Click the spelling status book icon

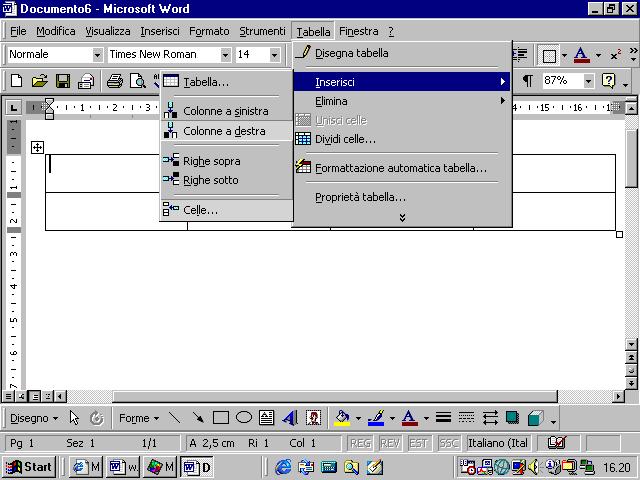(557, 443)
